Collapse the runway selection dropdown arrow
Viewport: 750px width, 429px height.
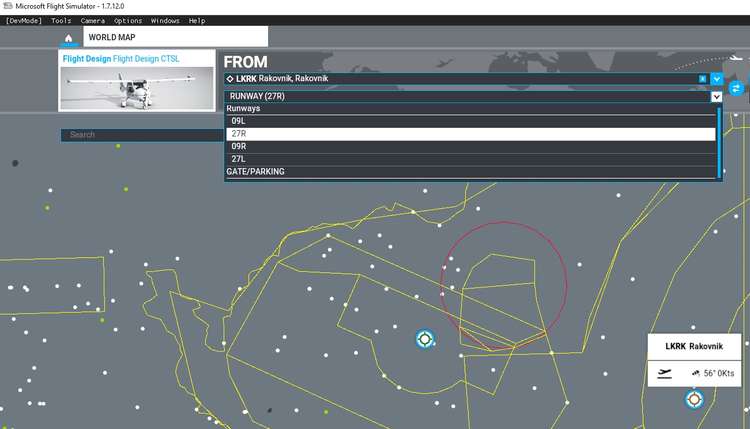716,97
